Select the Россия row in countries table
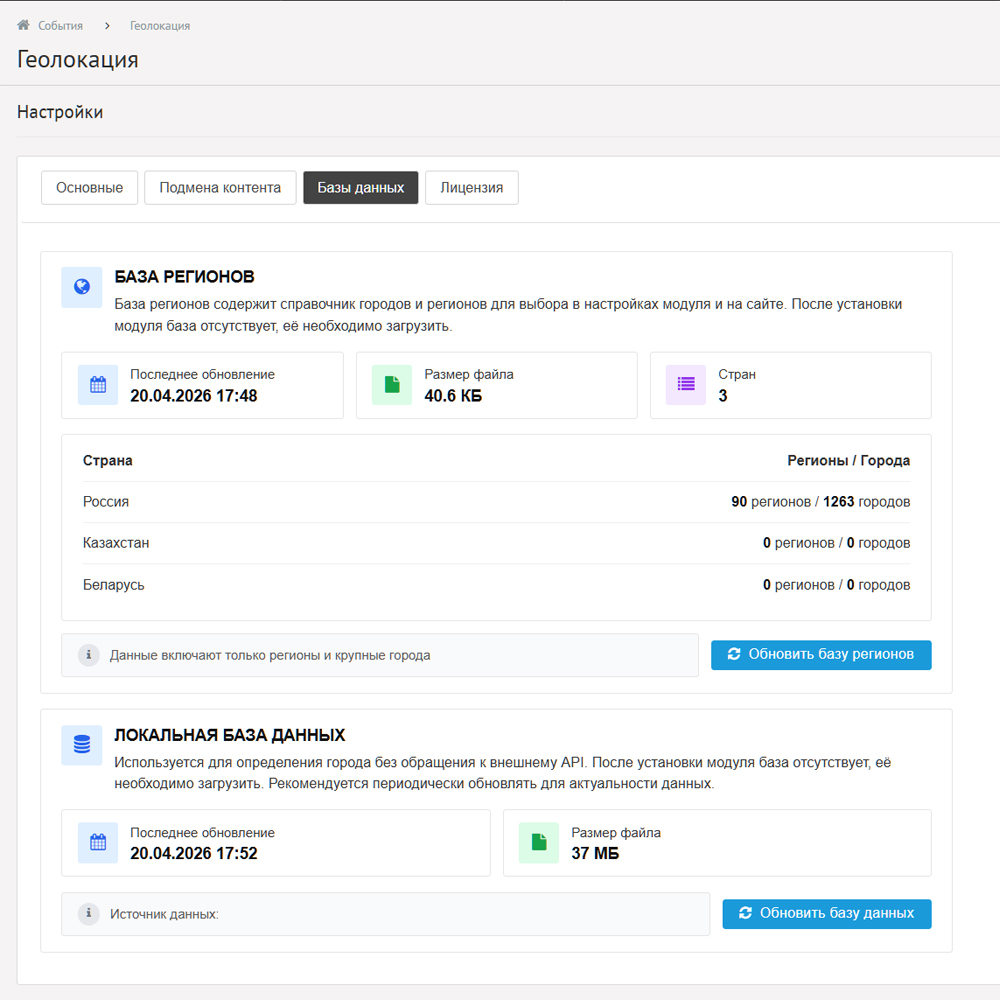Image resolution: width=1000 pixels, height=1000 pixels. 496,502
